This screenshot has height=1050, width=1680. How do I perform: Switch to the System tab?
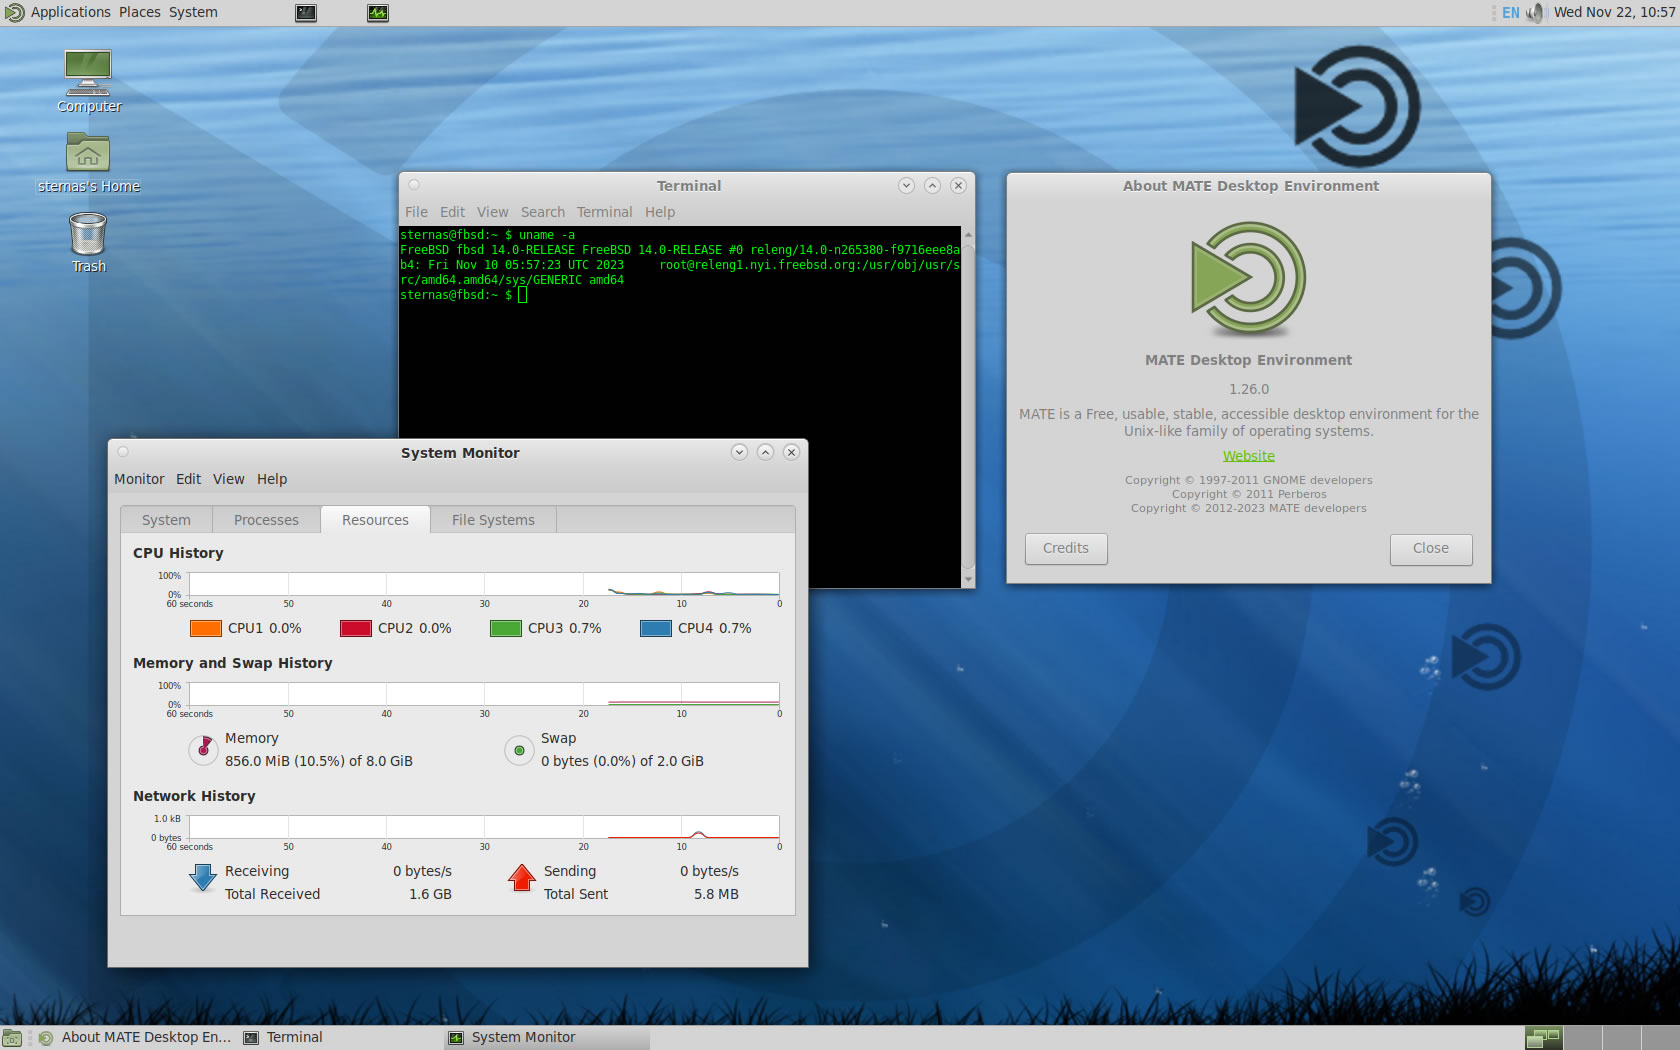166,520
